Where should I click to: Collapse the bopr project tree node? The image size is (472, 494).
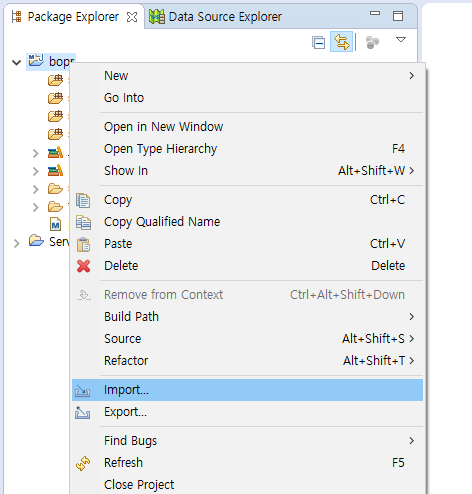pos(16,62)
